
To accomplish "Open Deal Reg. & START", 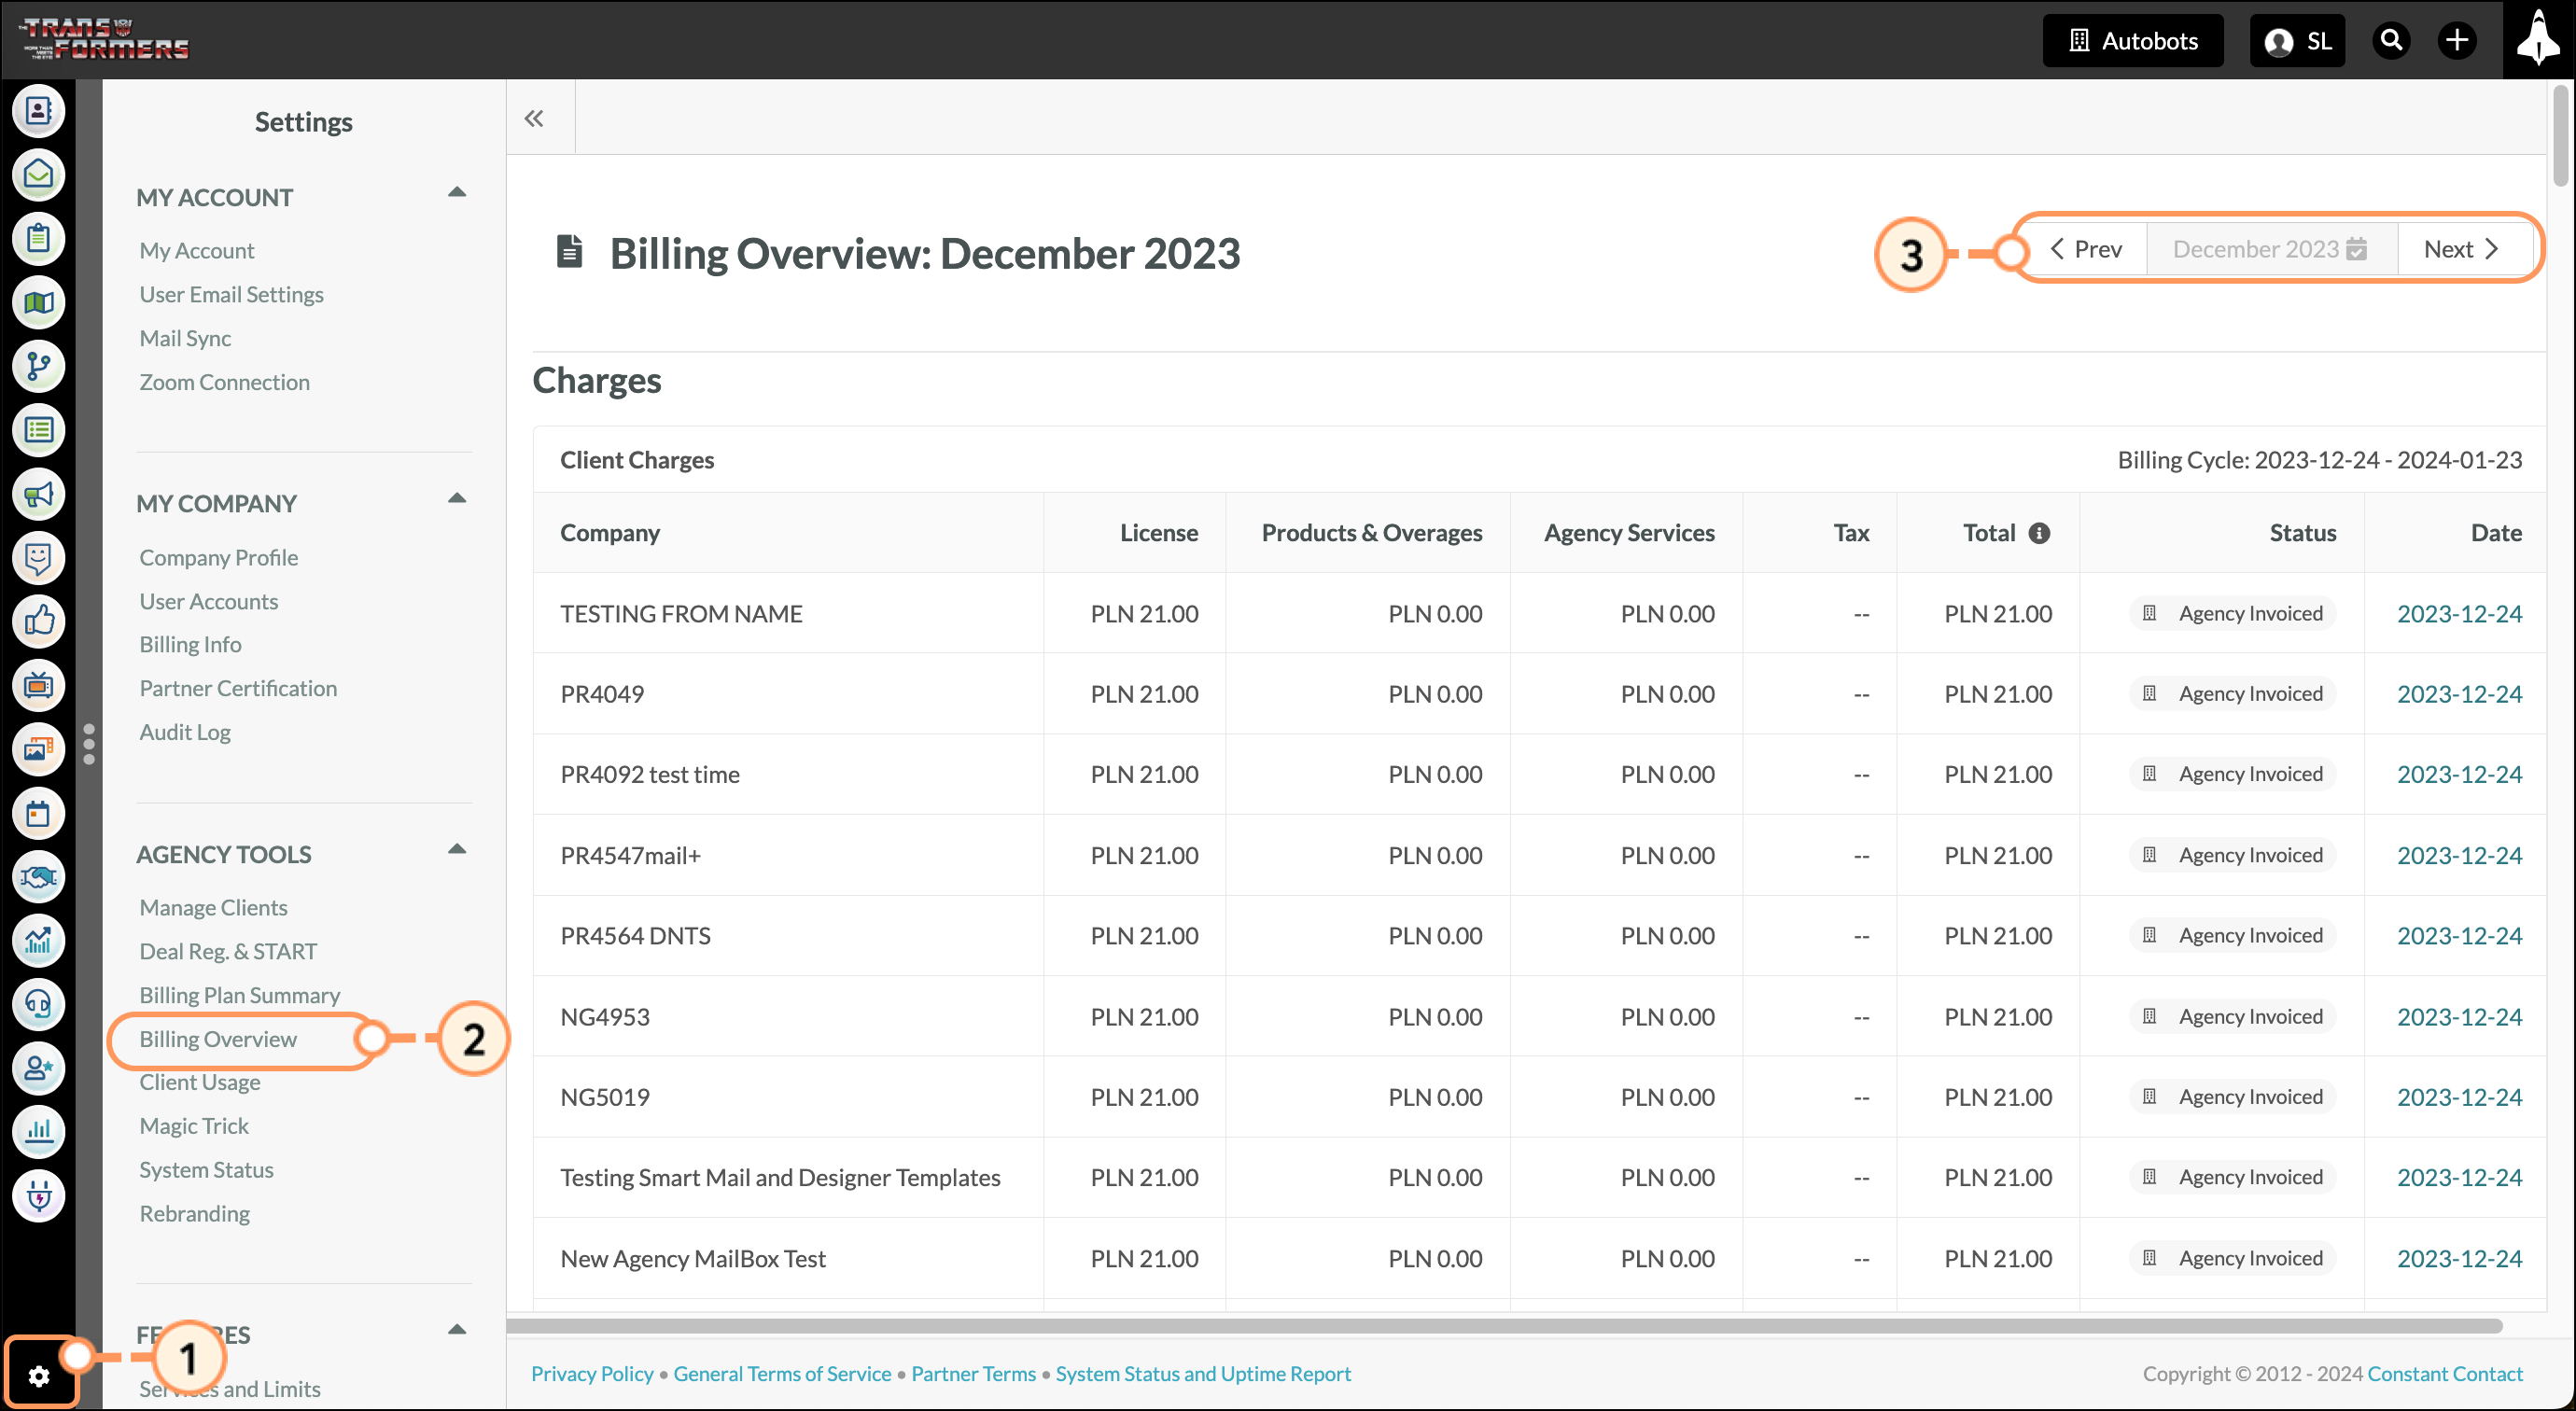I will coord(228,951).
